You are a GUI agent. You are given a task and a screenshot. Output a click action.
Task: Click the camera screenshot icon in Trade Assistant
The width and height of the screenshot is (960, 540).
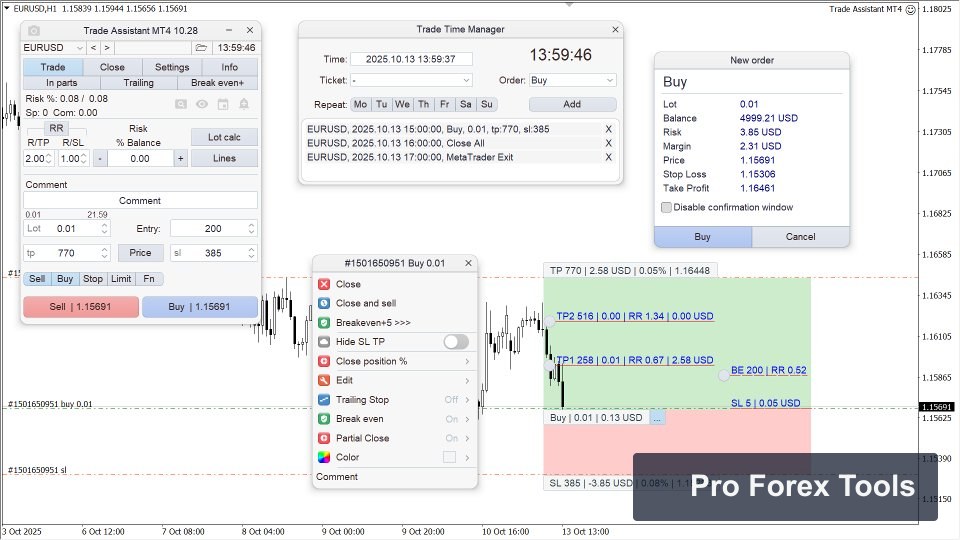coord(34,31)
